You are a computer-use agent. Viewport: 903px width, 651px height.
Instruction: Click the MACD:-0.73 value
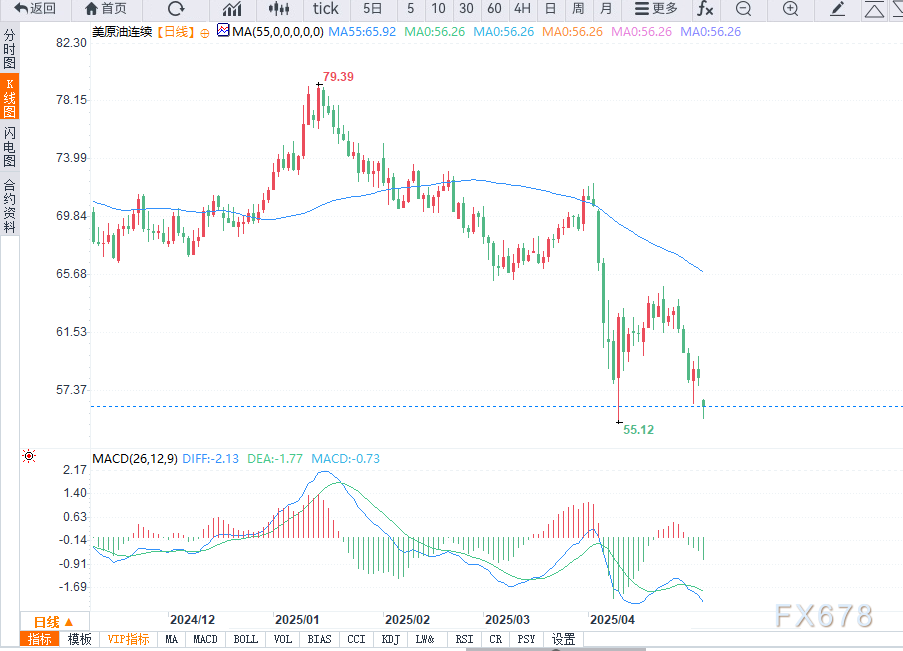click(346, 459)
